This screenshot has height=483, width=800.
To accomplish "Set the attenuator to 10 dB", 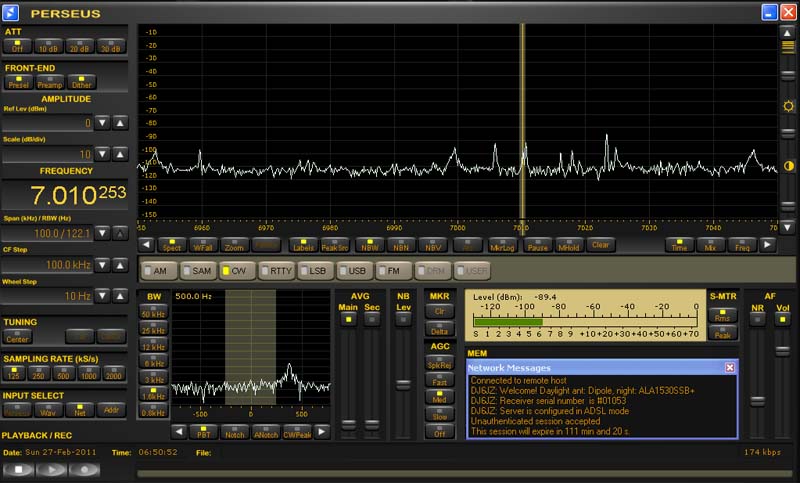I will (48, 46).
